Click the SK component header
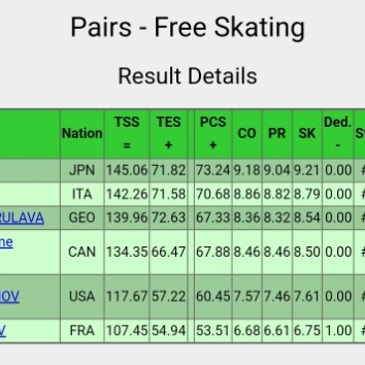Viewport: 365px width, 365px height. [x=307, y=133]
